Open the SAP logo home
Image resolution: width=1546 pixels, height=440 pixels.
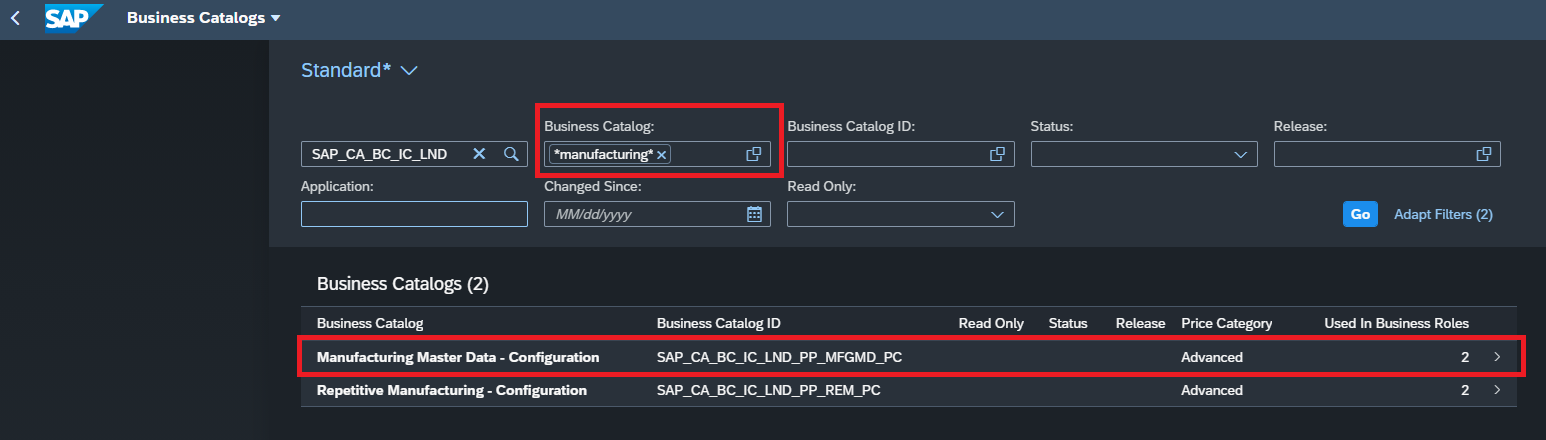[74, 18]
